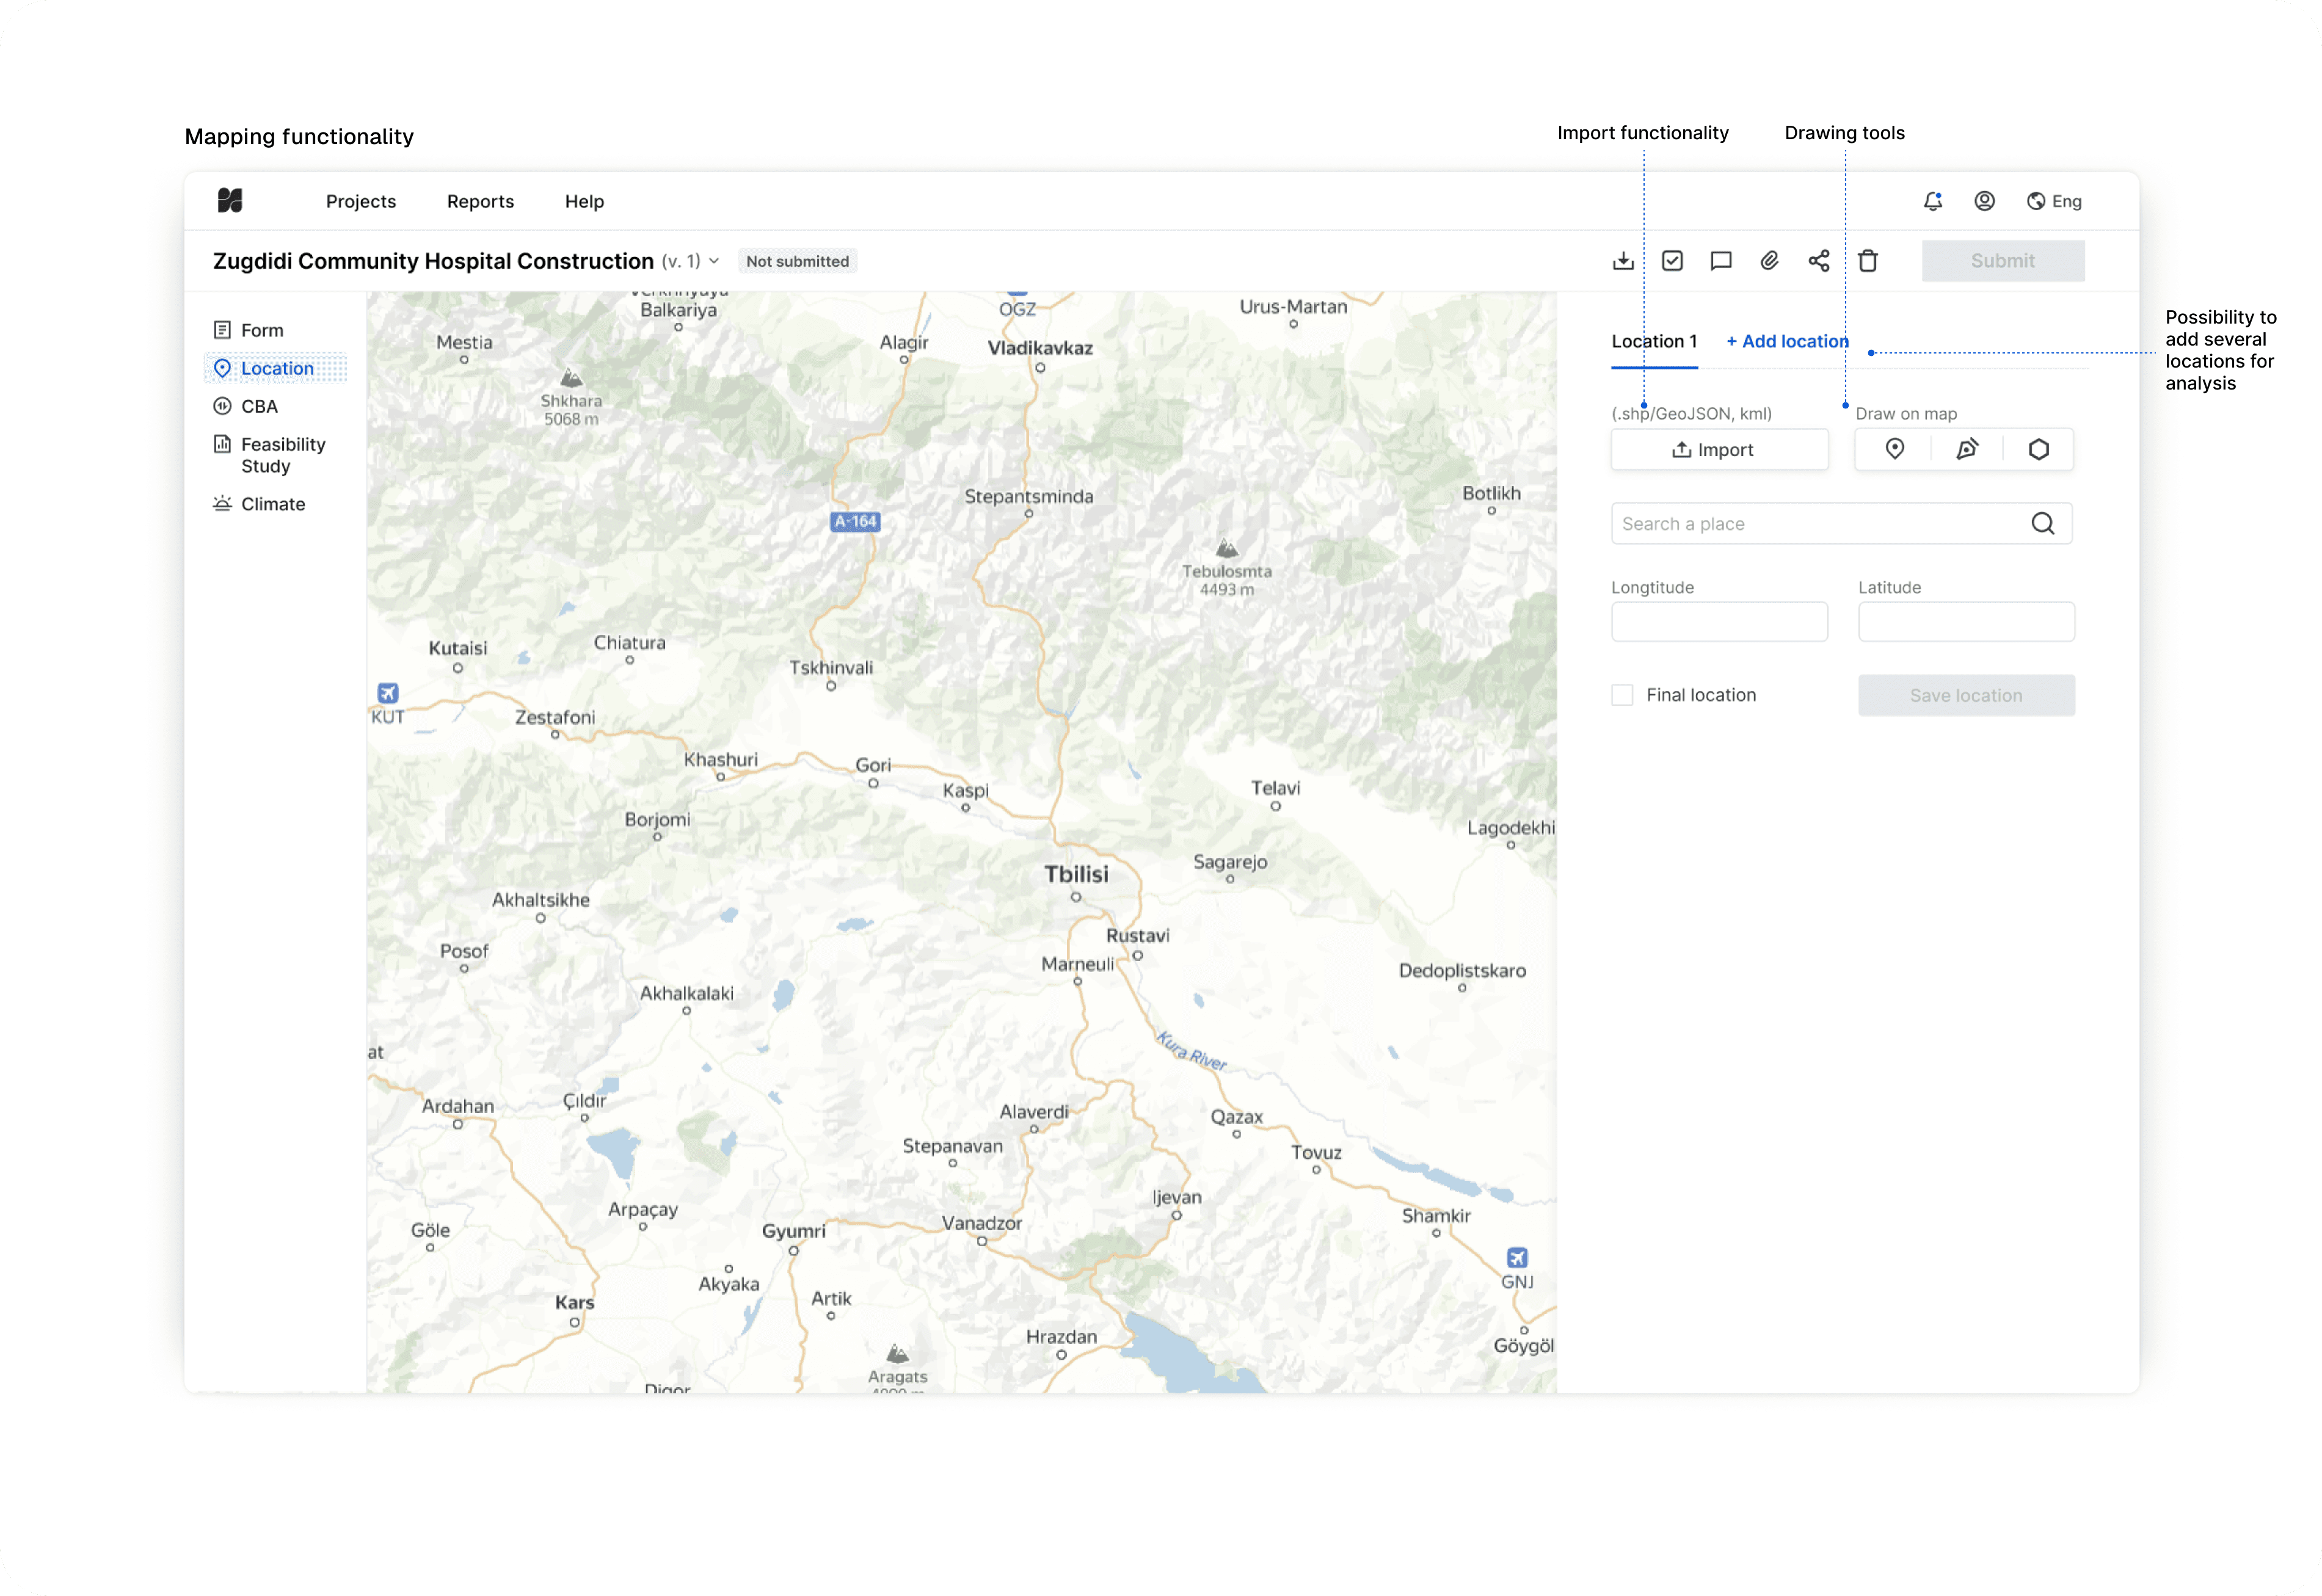The image size is (2322, 1596).
Task: Click the Not submitted status badge
Action: [x=797, y=261]
